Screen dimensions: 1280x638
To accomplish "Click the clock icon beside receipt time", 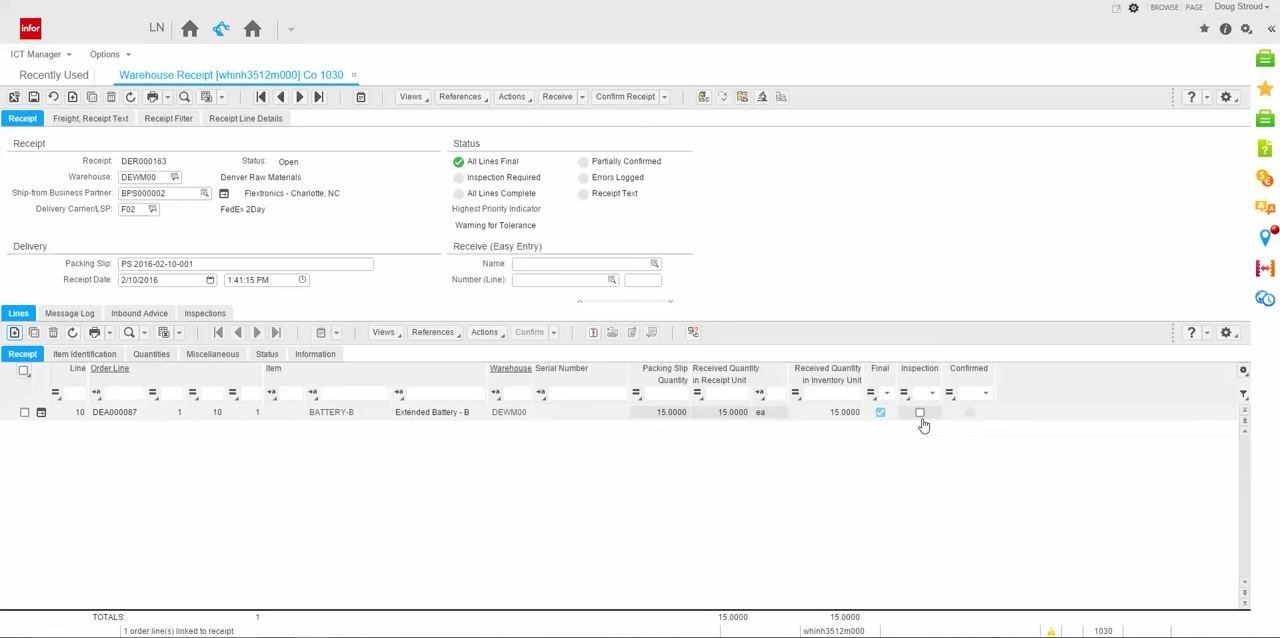I will point(302,280).
